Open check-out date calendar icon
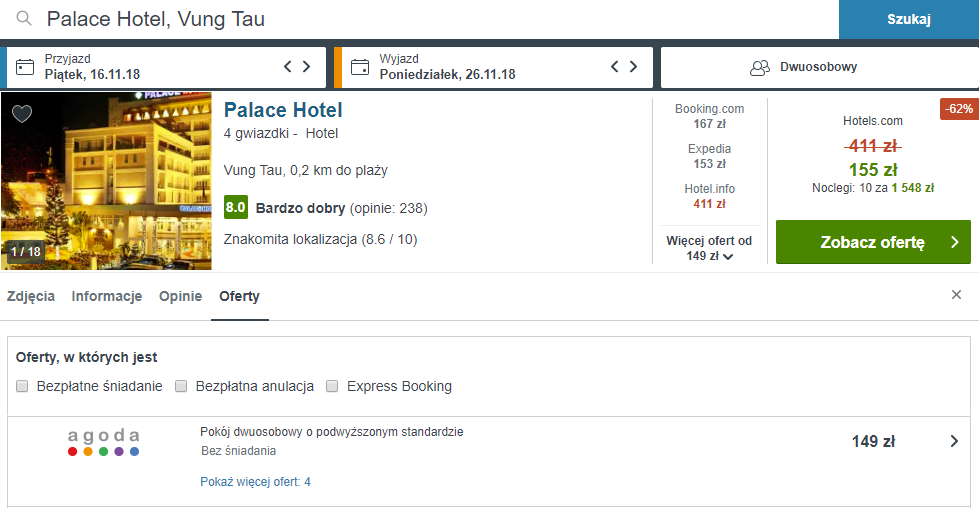979x508 pixels. click(360, 67)
